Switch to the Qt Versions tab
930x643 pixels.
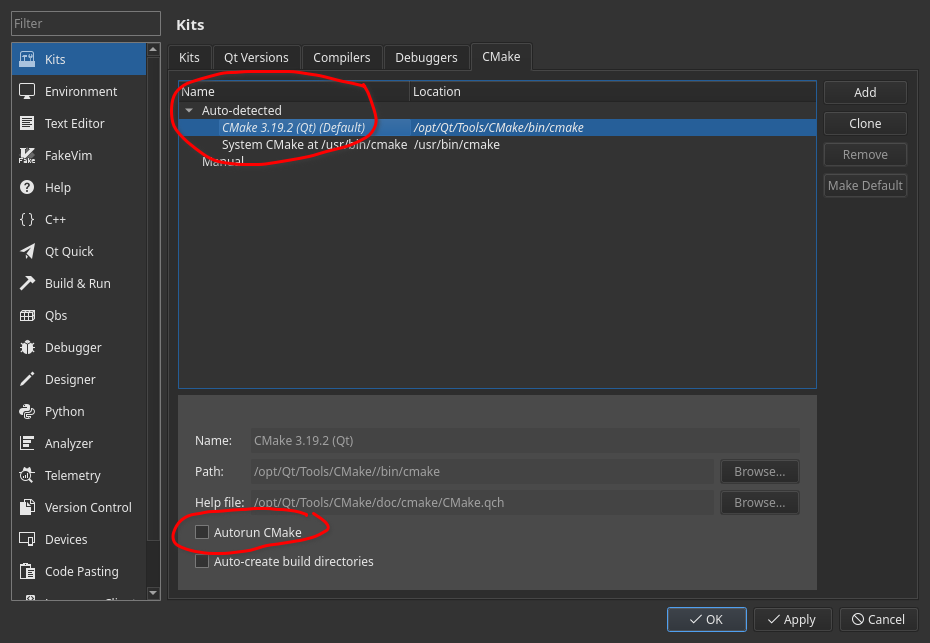256,58
